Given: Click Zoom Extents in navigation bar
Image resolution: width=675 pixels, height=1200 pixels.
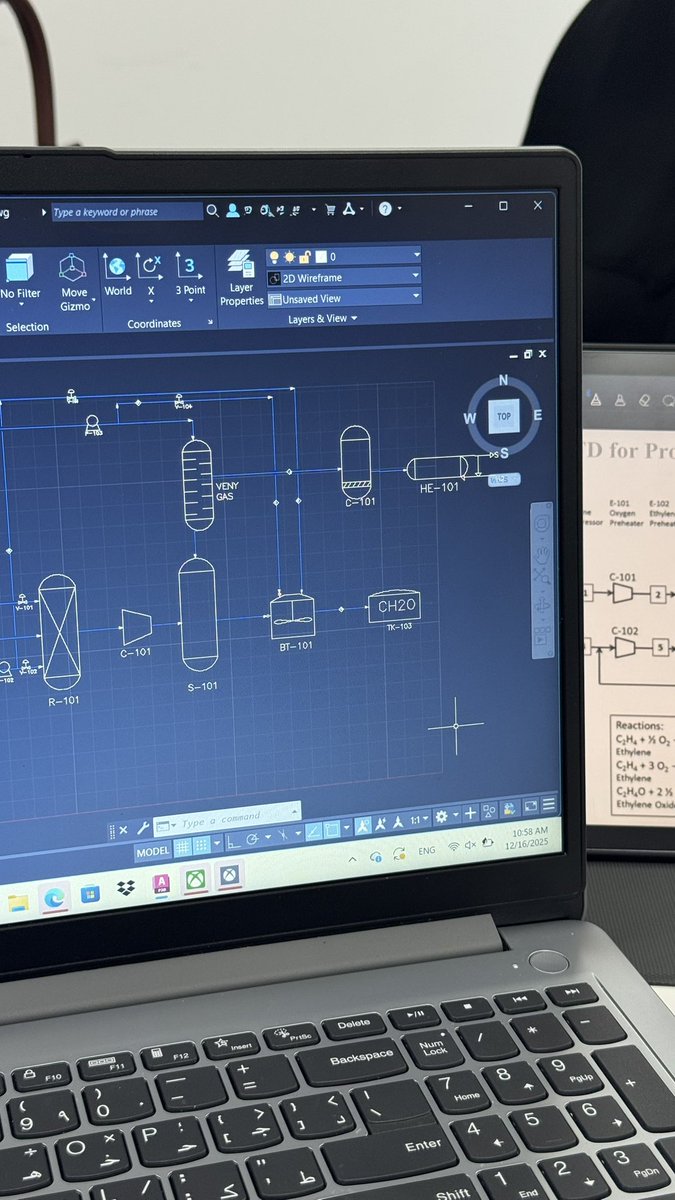Looking at the screenshot, I should [543, 578].
